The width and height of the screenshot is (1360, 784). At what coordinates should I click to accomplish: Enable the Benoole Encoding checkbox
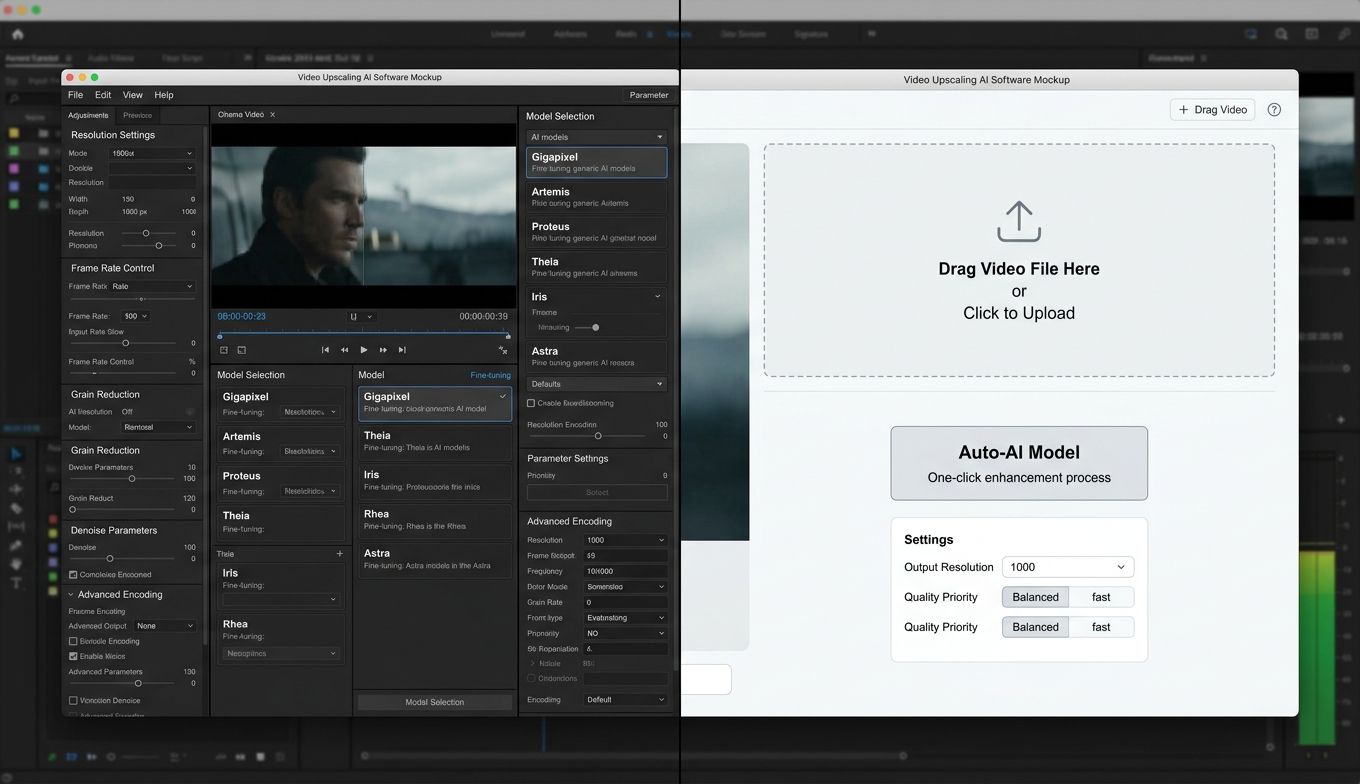click(x=73, y=641)
